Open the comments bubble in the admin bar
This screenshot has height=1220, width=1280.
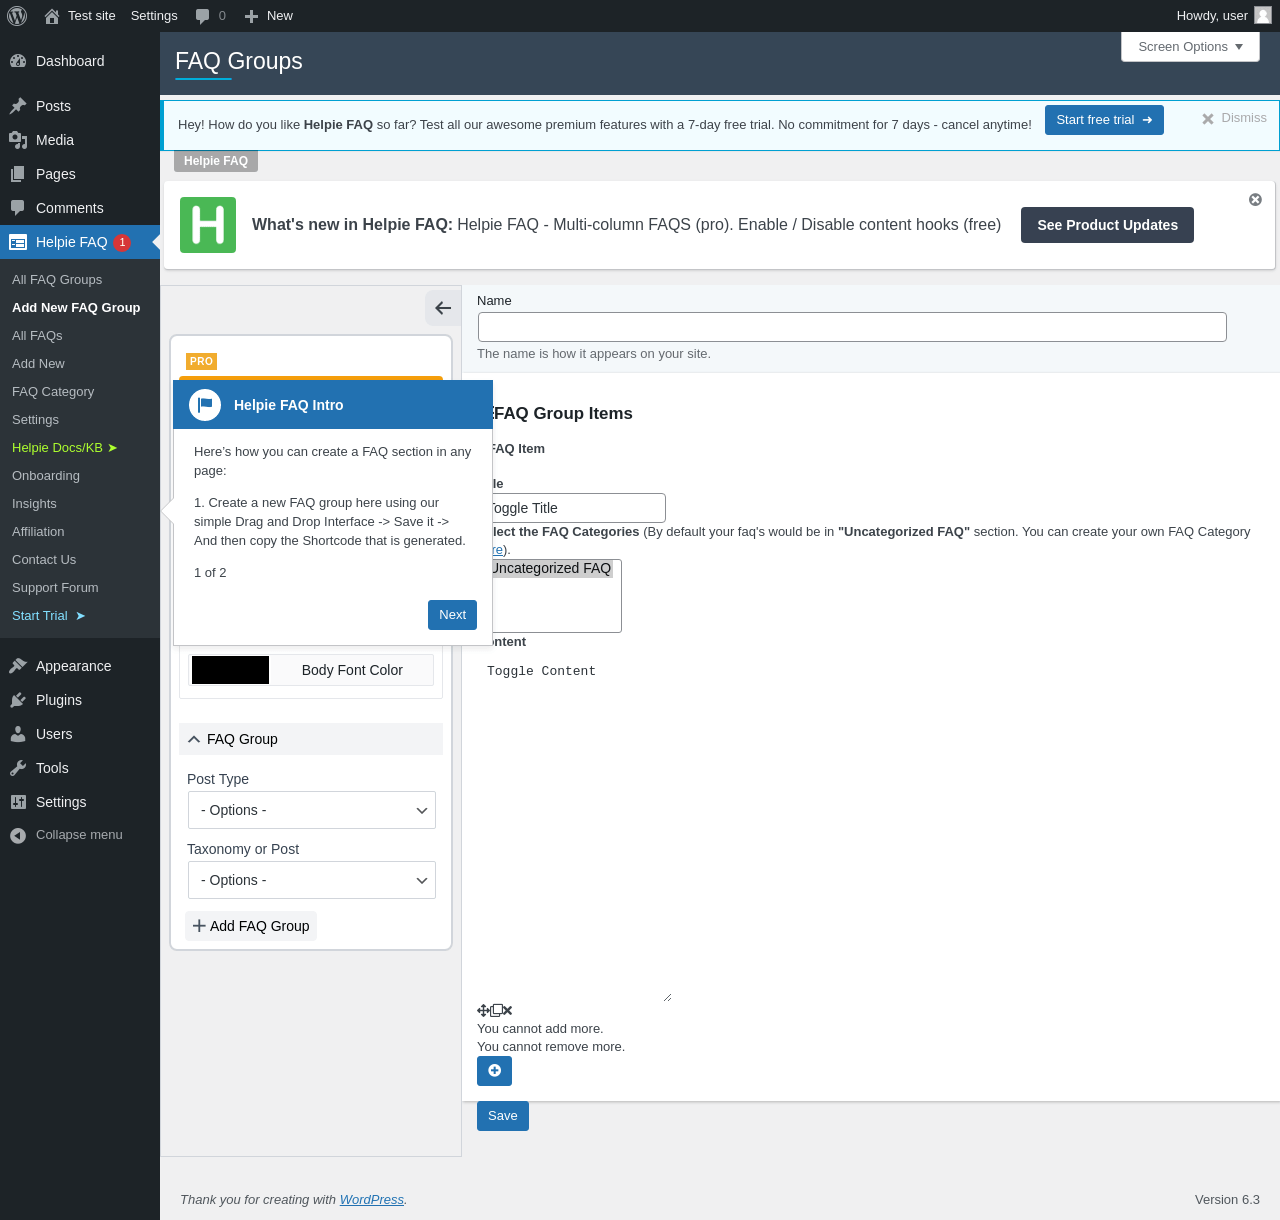[211, 16]
